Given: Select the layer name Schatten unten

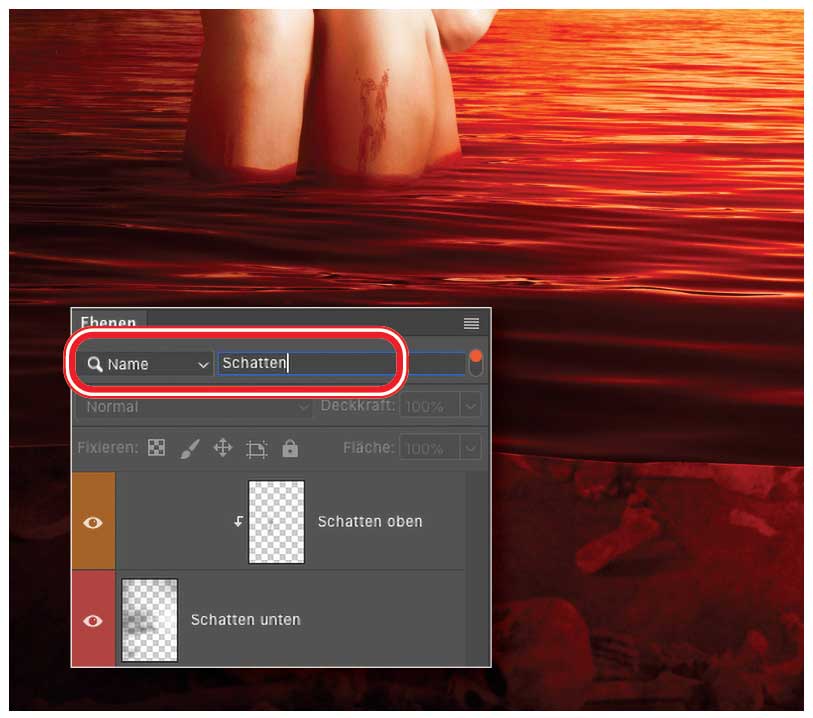Looking at the screenshot, I should click(245, 620).
